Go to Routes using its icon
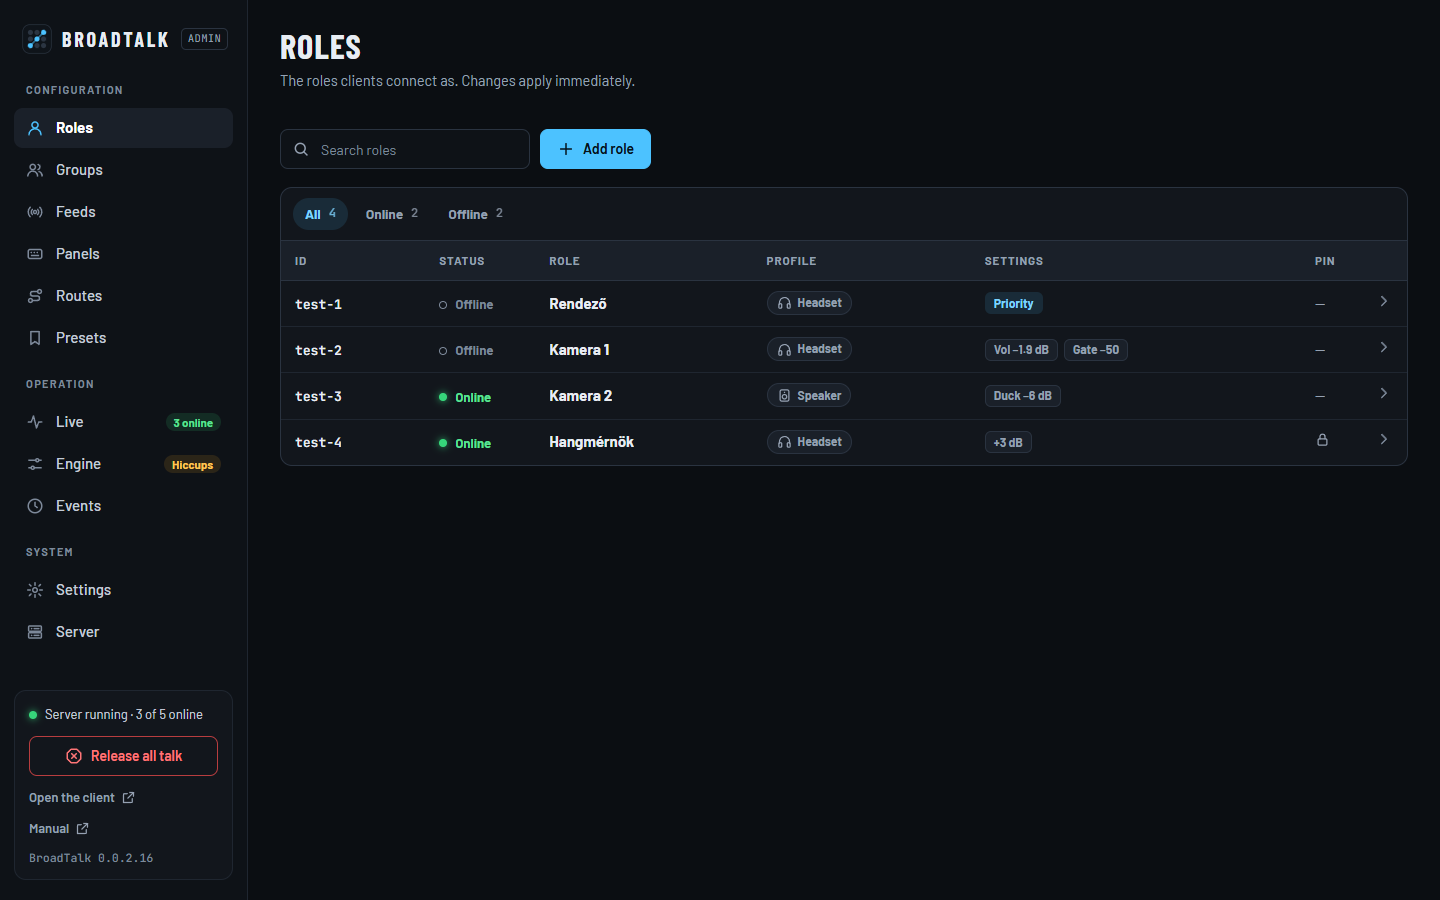The width and height of the screenshot is (1440, 900). [x=35, y=296]
